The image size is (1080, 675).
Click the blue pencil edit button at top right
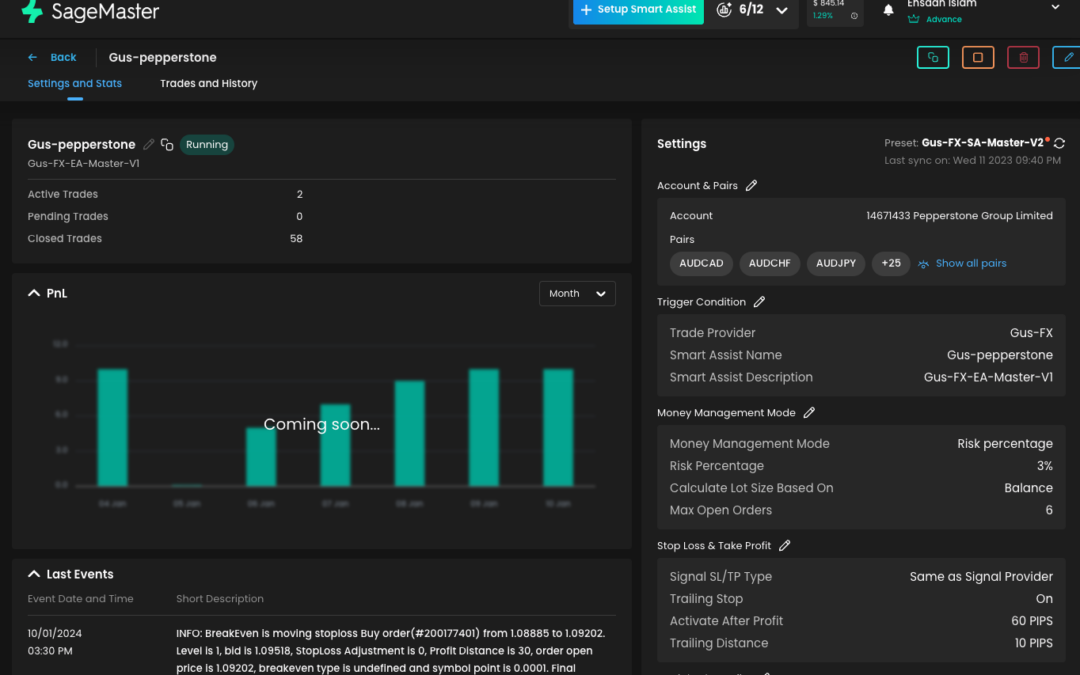coord(1067,58)
